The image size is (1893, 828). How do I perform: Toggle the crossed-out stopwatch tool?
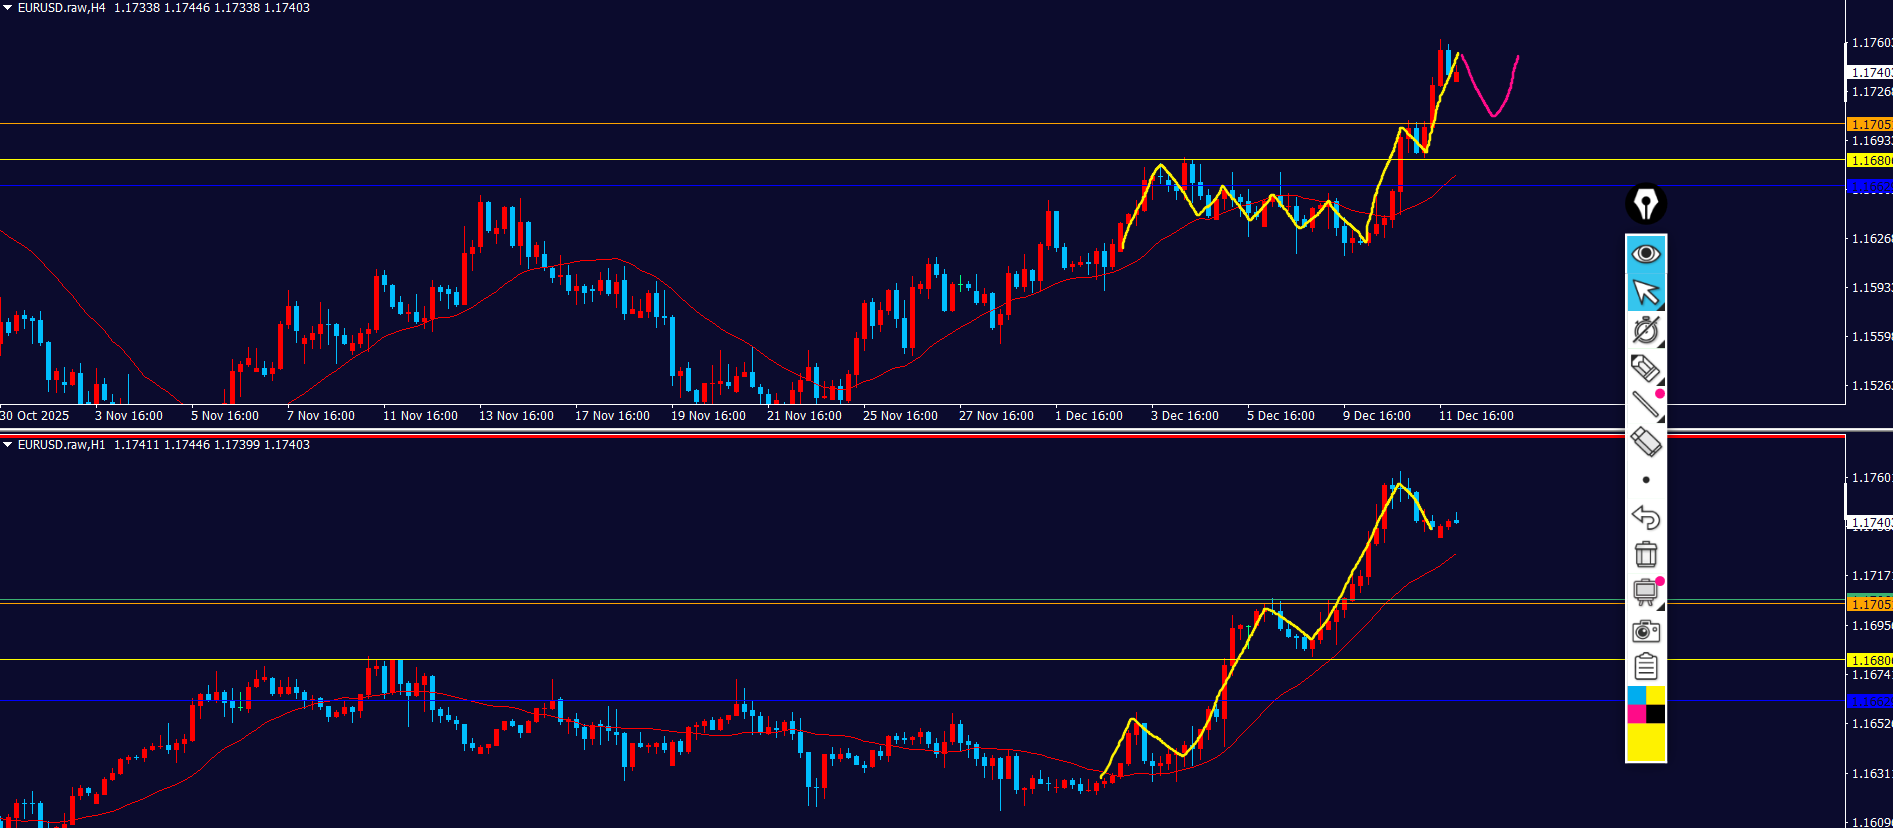(x=1645, y=330)
